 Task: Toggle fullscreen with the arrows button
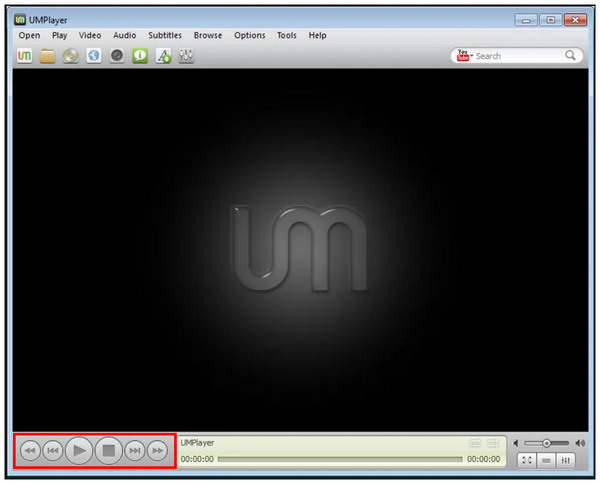(527, 460)
